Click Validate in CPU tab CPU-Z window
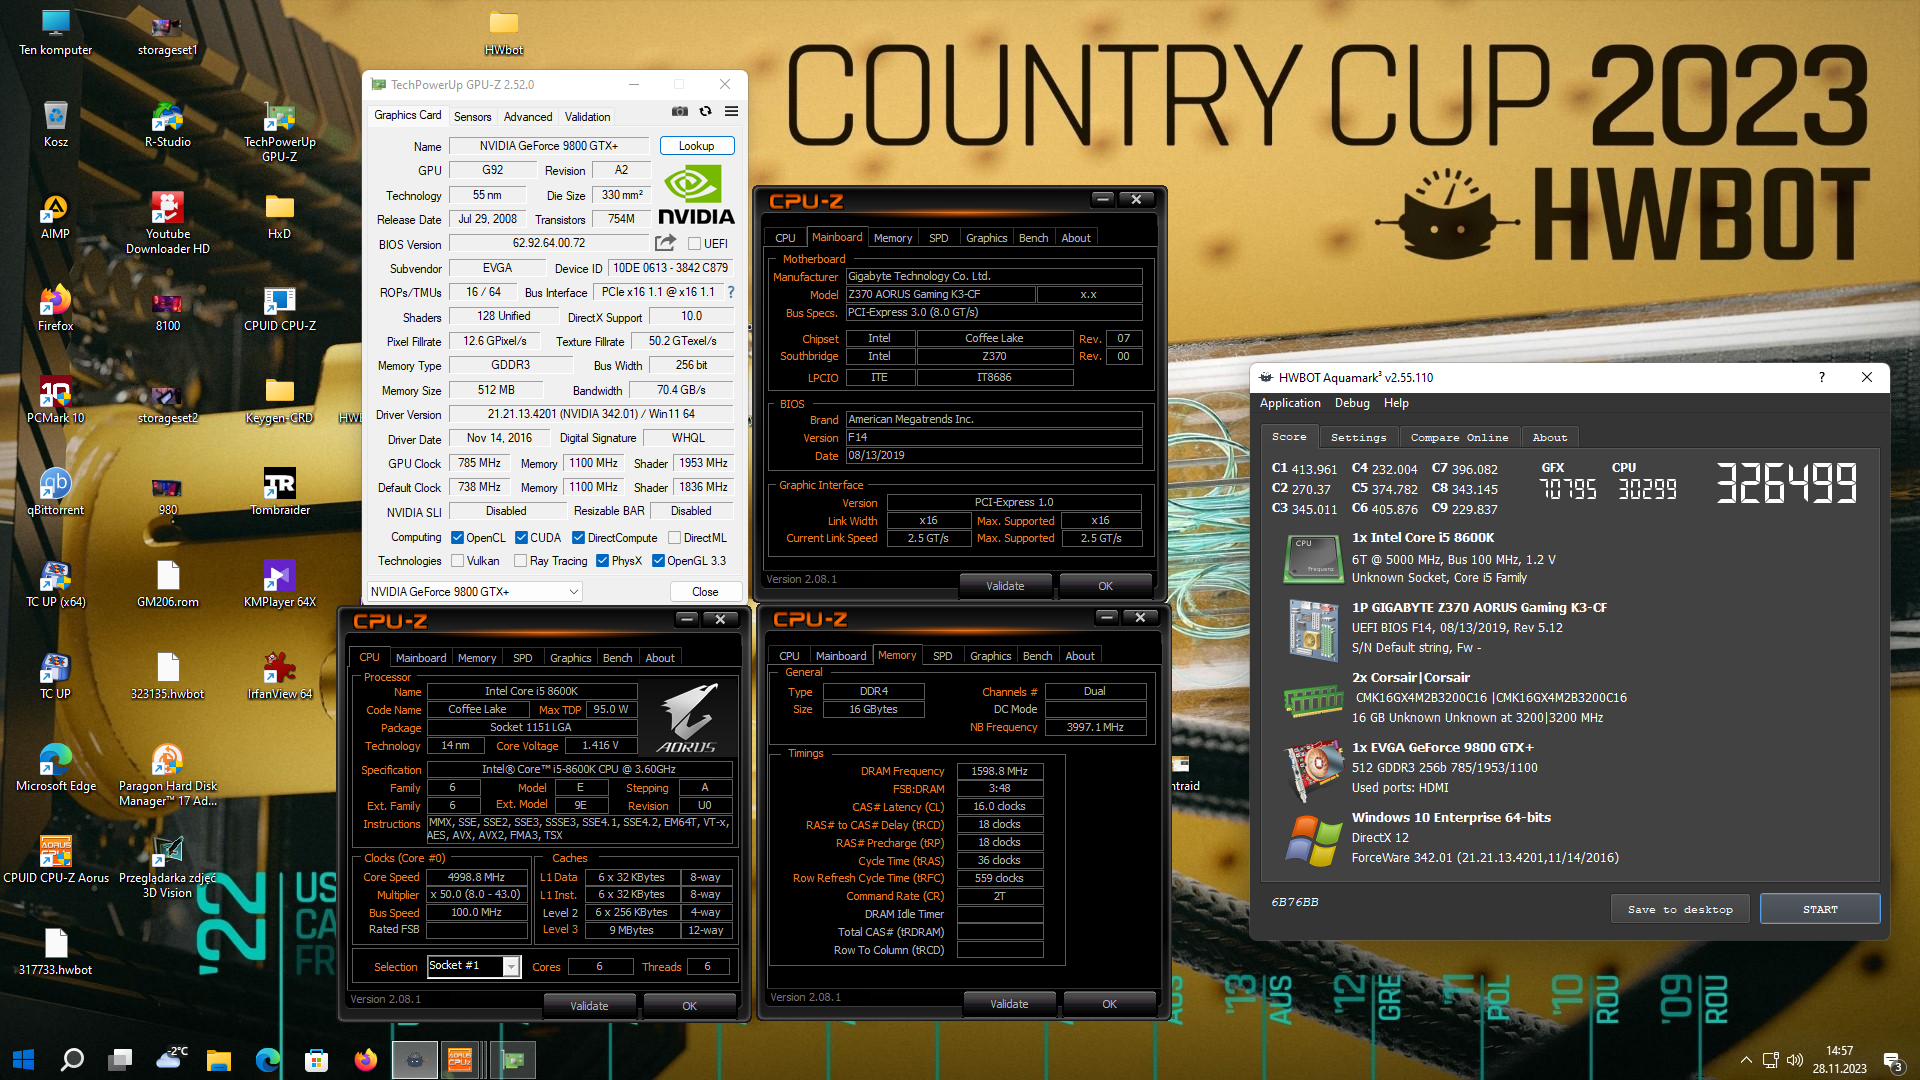 [x=589, y=1005]
